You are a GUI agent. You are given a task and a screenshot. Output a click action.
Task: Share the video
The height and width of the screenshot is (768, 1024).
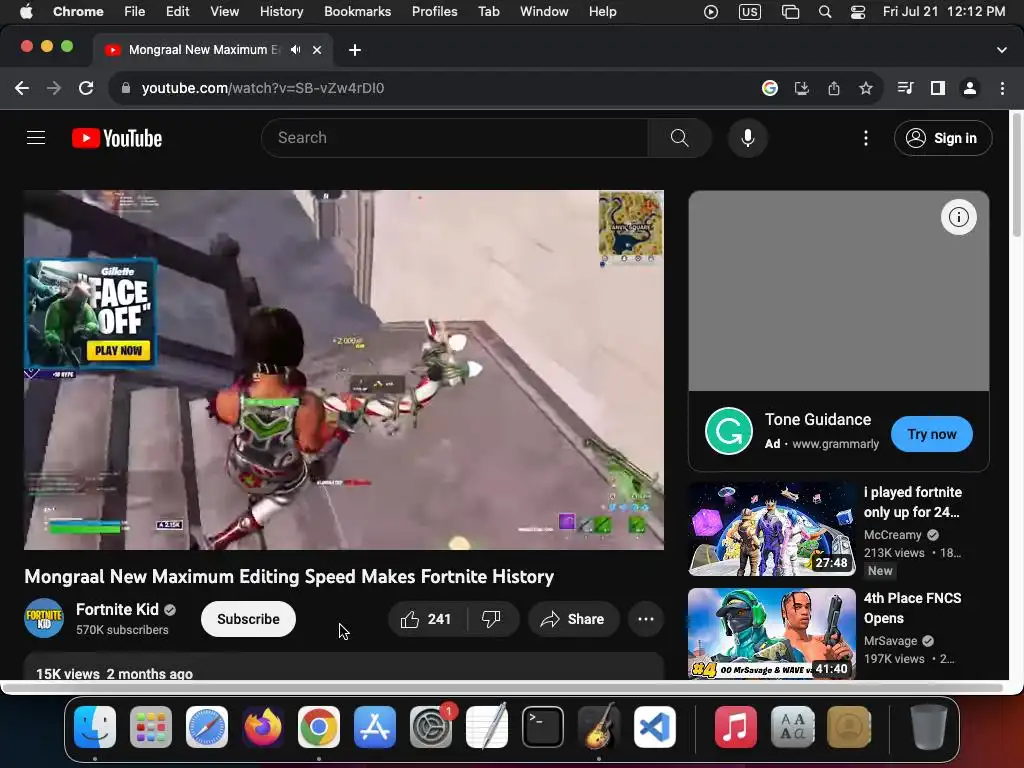point(573,619)
